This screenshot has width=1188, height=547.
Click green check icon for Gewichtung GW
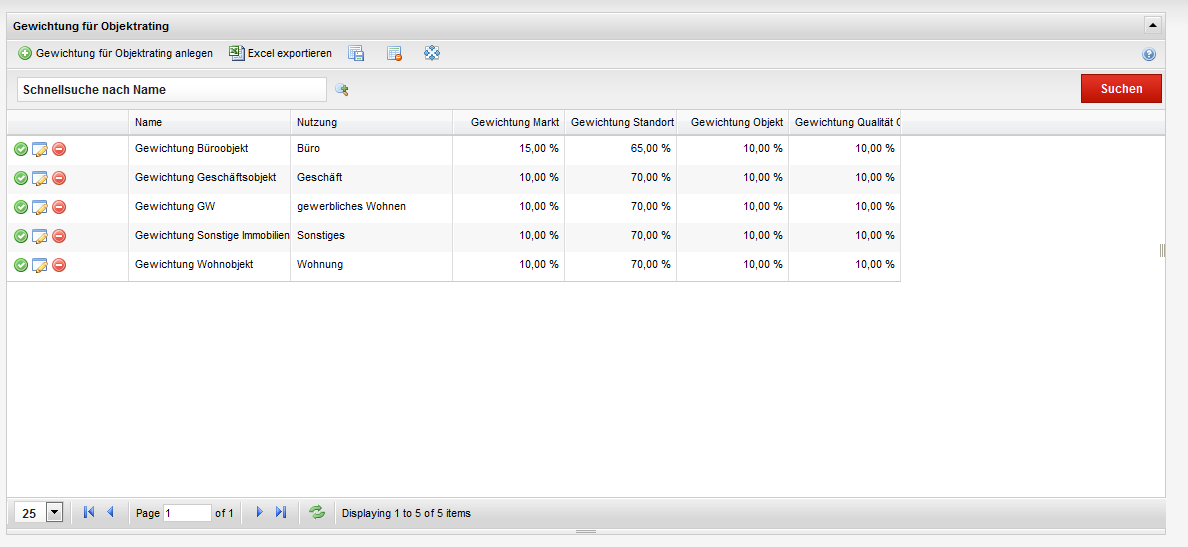(x=21, y=207)
